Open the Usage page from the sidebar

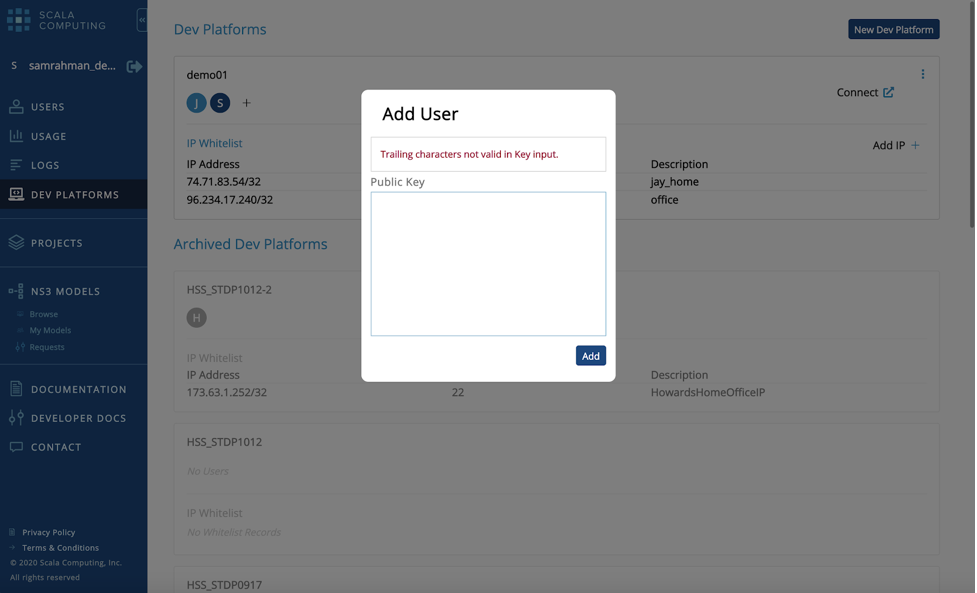[48, 136]
